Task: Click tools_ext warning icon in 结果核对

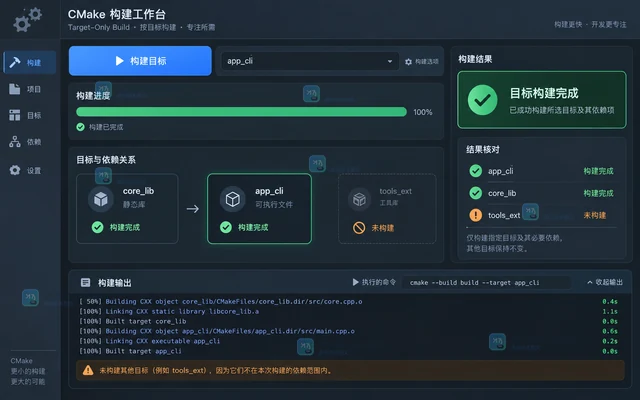Action: [476, 215]
